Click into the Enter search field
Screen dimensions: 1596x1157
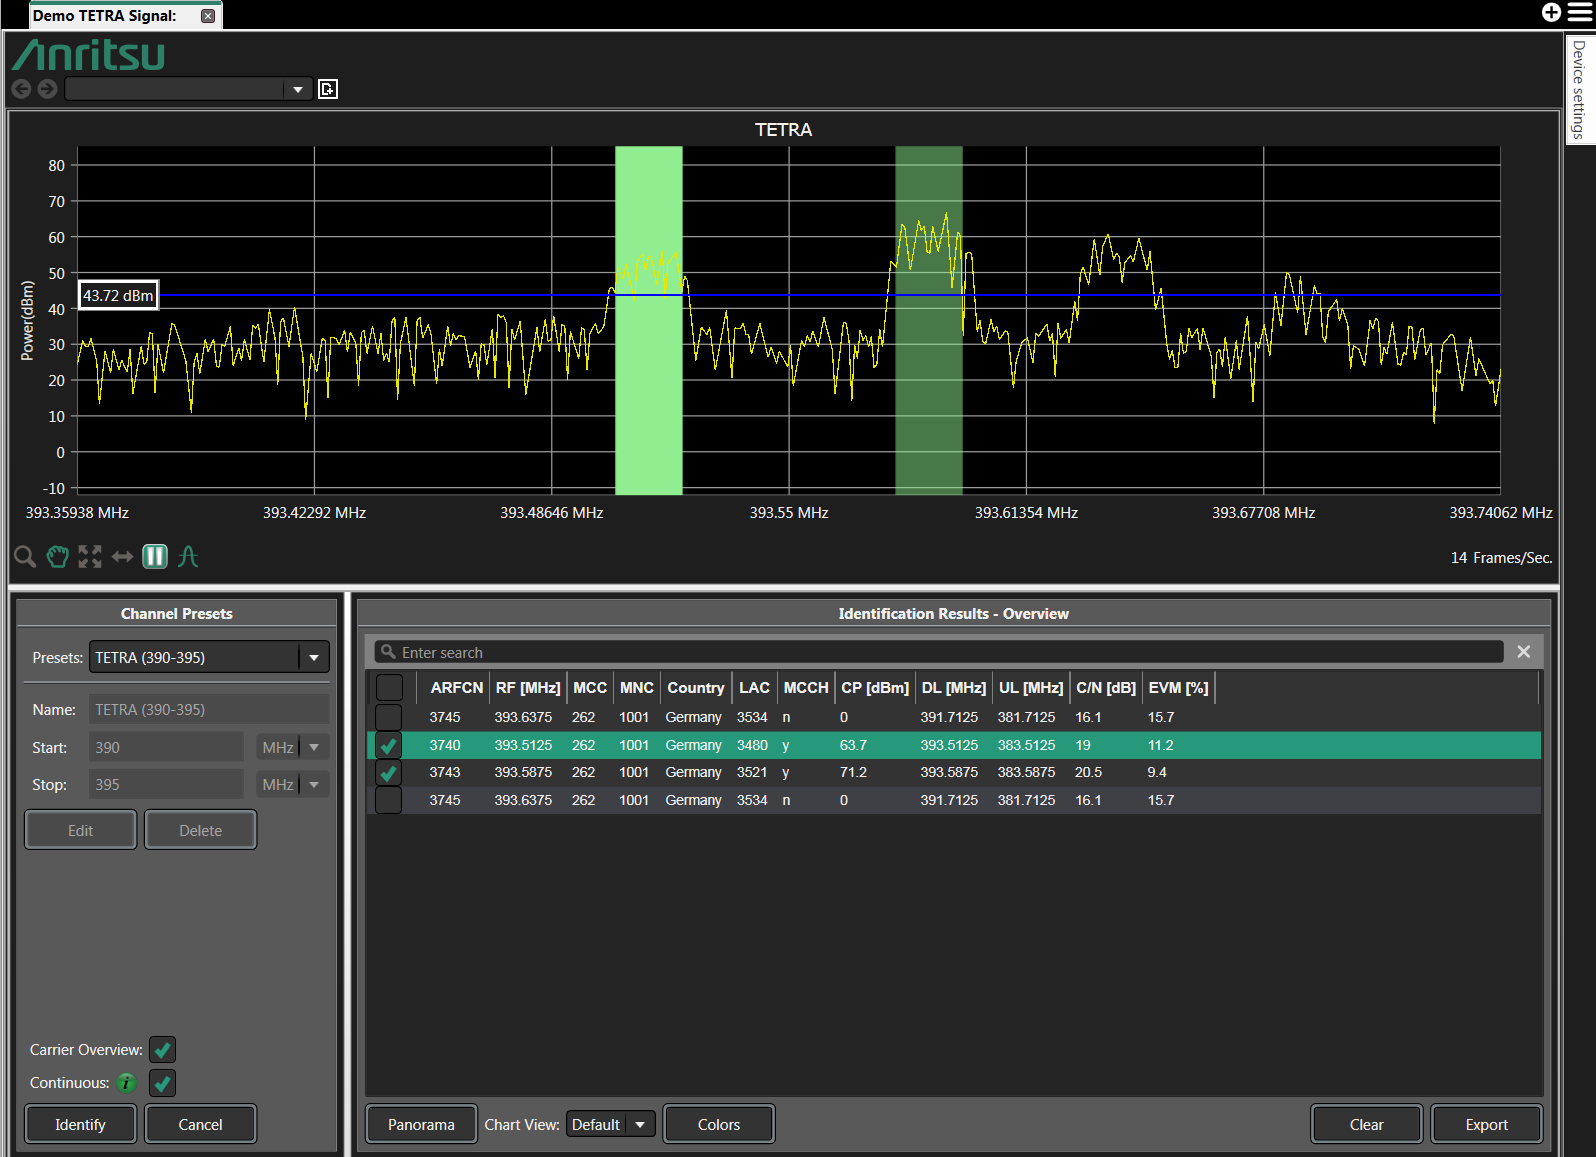(940, 653)
